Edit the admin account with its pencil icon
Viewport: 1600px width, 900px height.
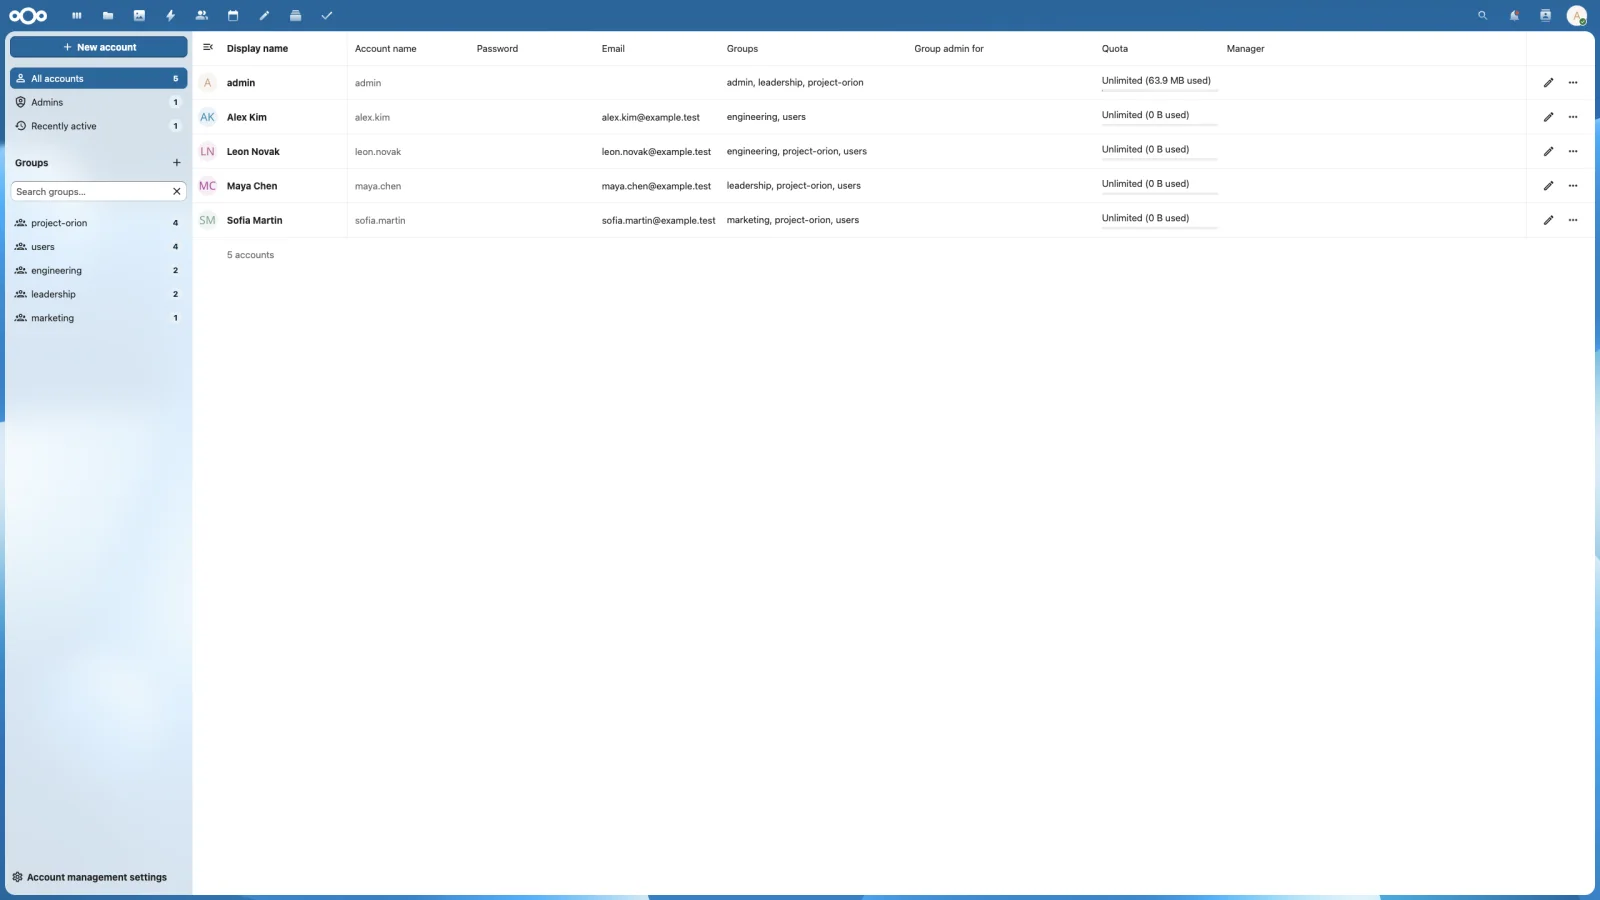point(1548,83)
